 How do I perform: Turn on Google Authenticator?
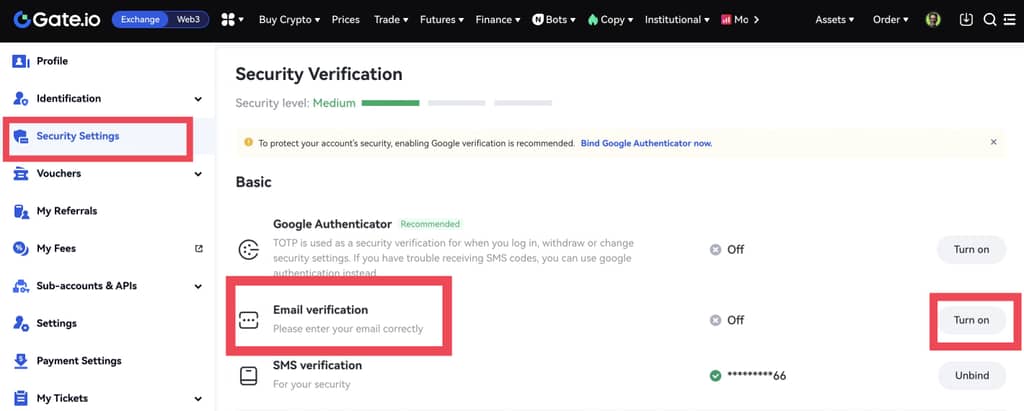point(970,249)
